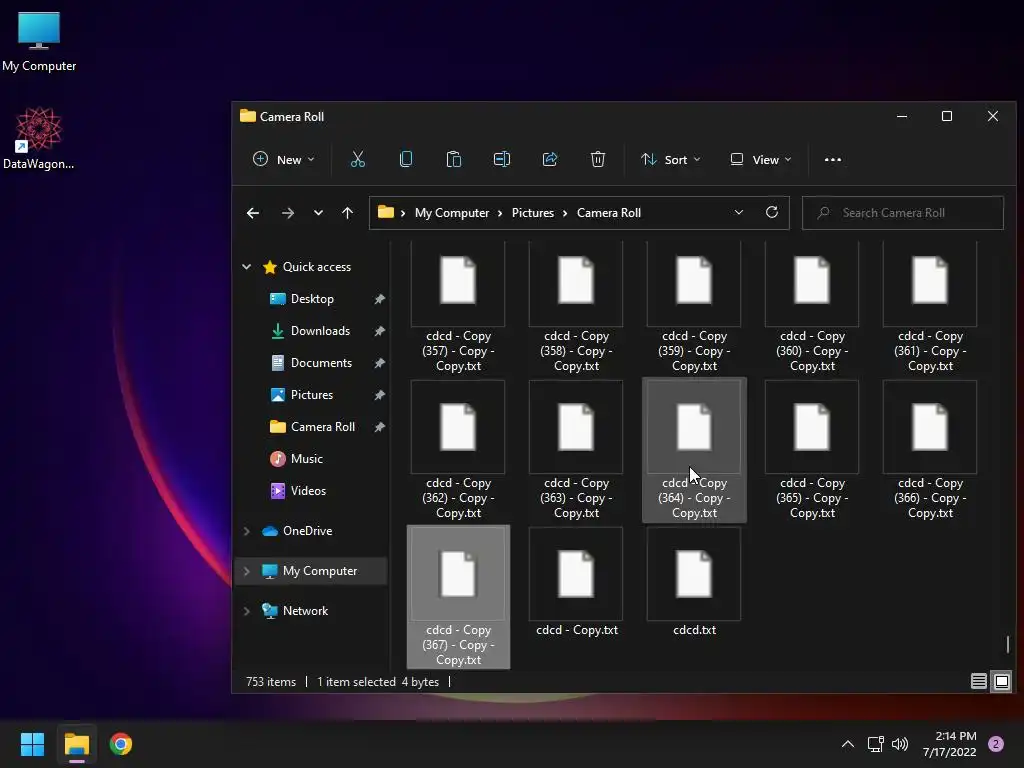Select Videos in navigation pane

coord(308,490)
